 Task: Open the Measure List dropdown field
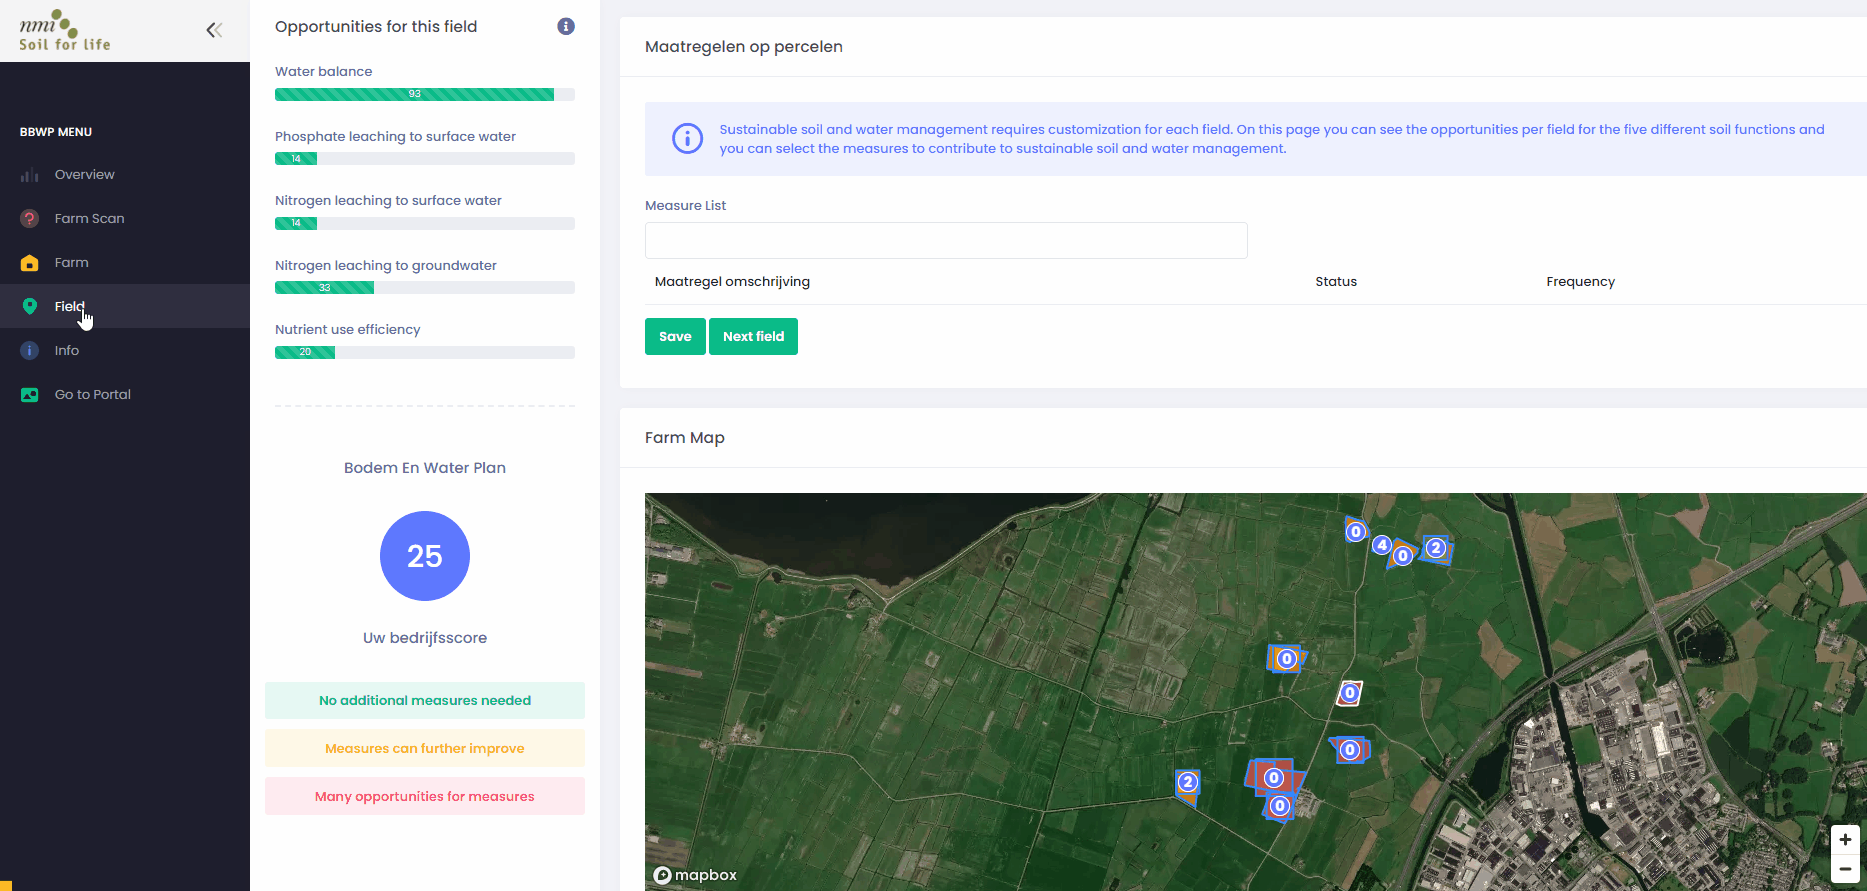tap(945, 241)
